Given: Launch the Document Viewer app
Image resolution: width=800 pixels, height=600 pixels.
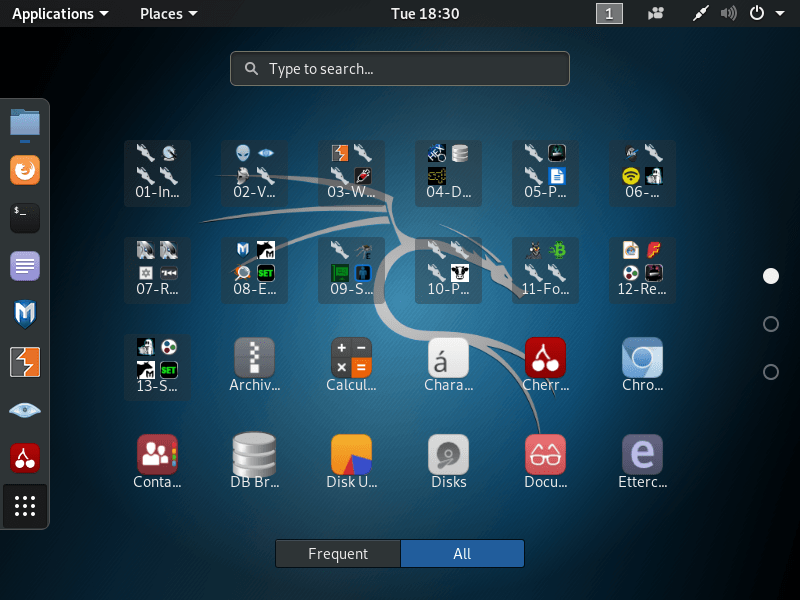Looking at the screenshot, I should 545,462.
